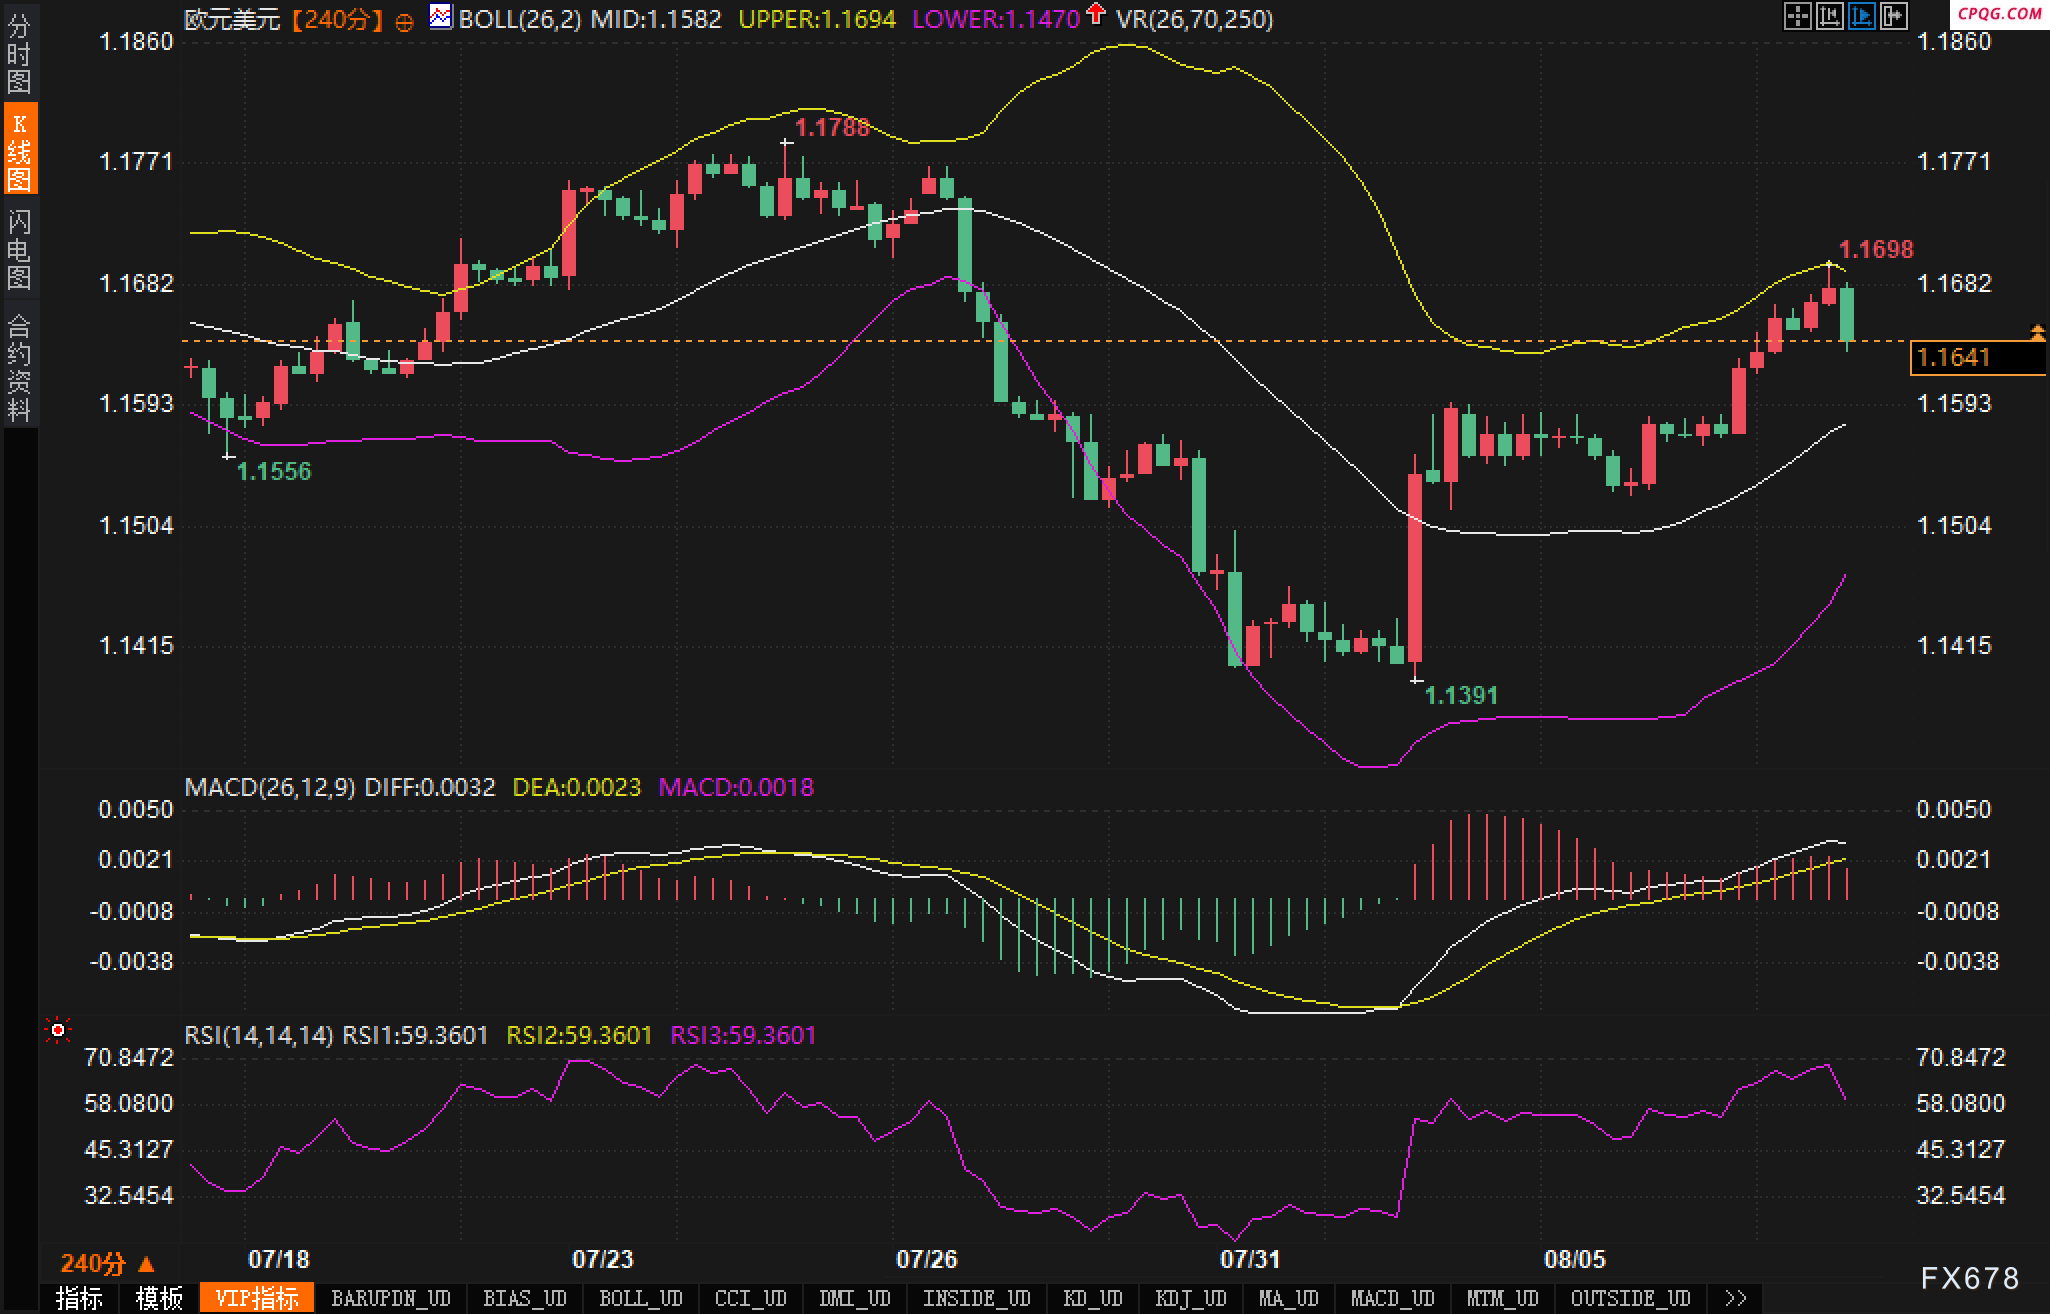Open 合约资料 contract info panel
Viewport: 2050px width, 1314px height.
click(19, 366)
